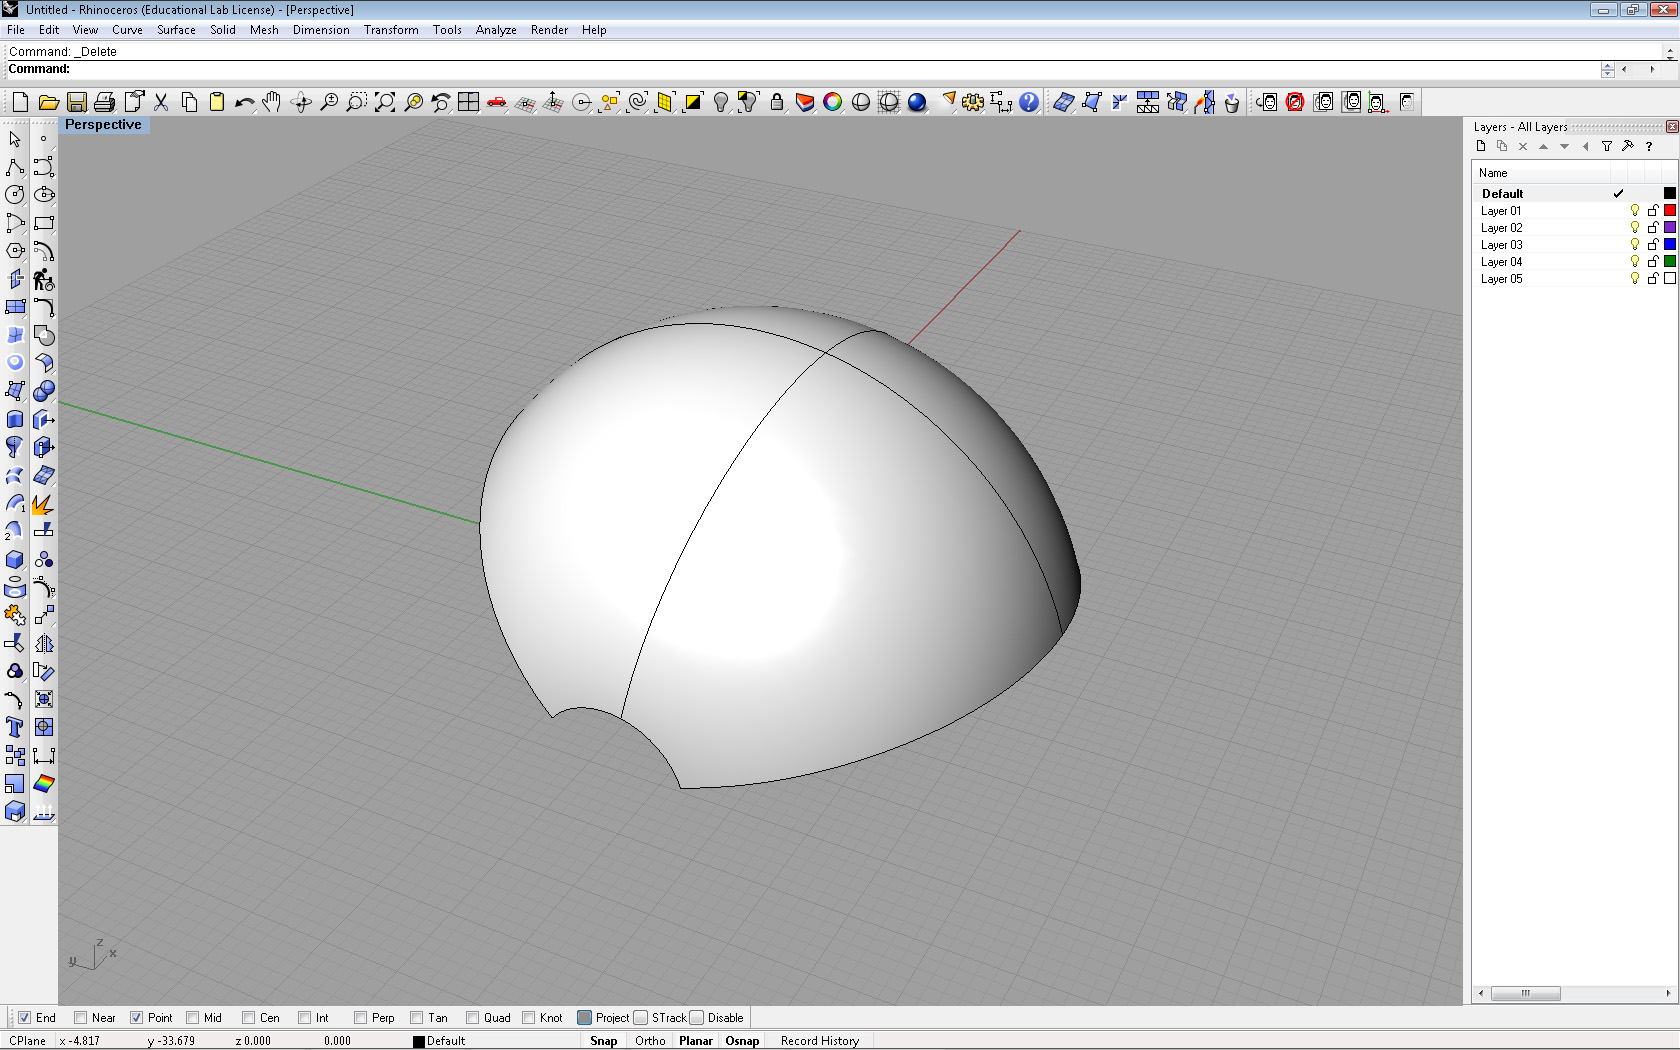Click the Boolean union spheres icon

44,391
